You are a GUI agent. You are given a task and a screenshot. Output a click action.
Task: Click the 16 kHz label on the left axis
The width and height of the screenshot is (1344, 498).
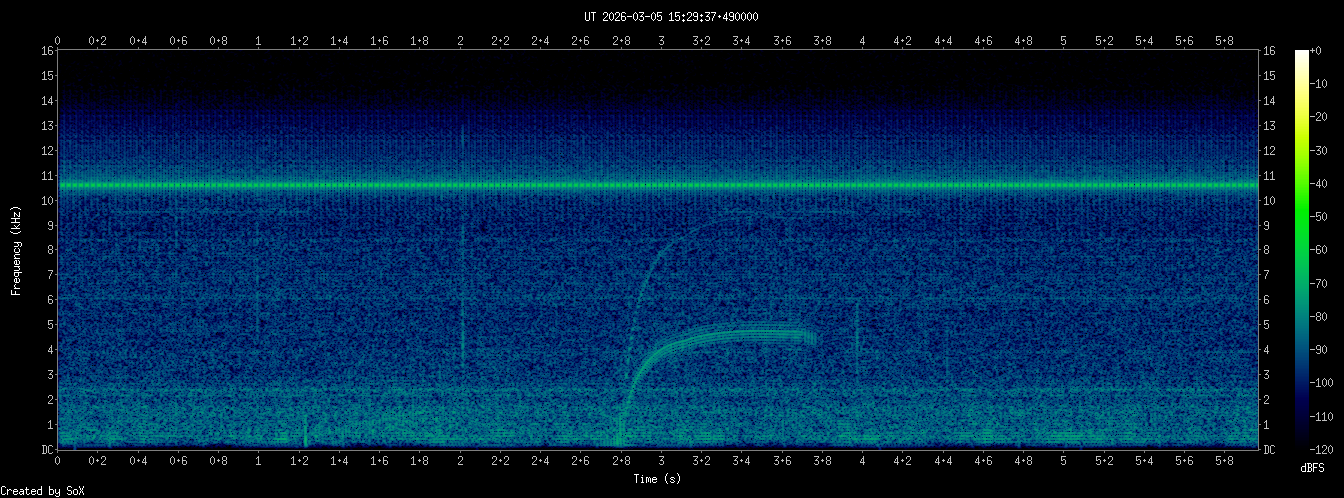pos(47,51)
